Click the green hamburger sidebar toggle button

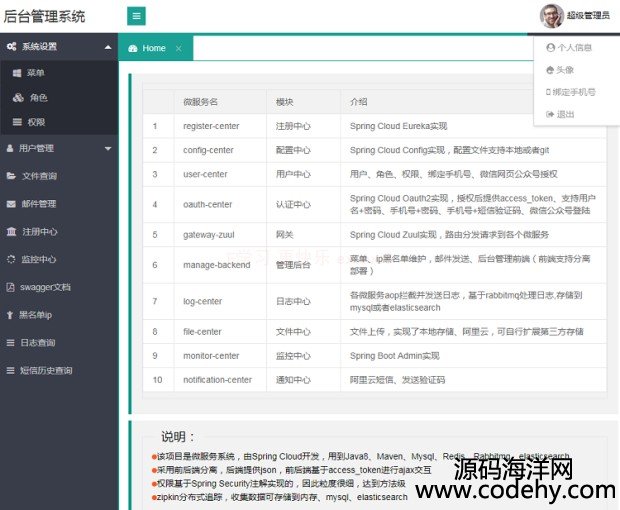tap(136, 16)
